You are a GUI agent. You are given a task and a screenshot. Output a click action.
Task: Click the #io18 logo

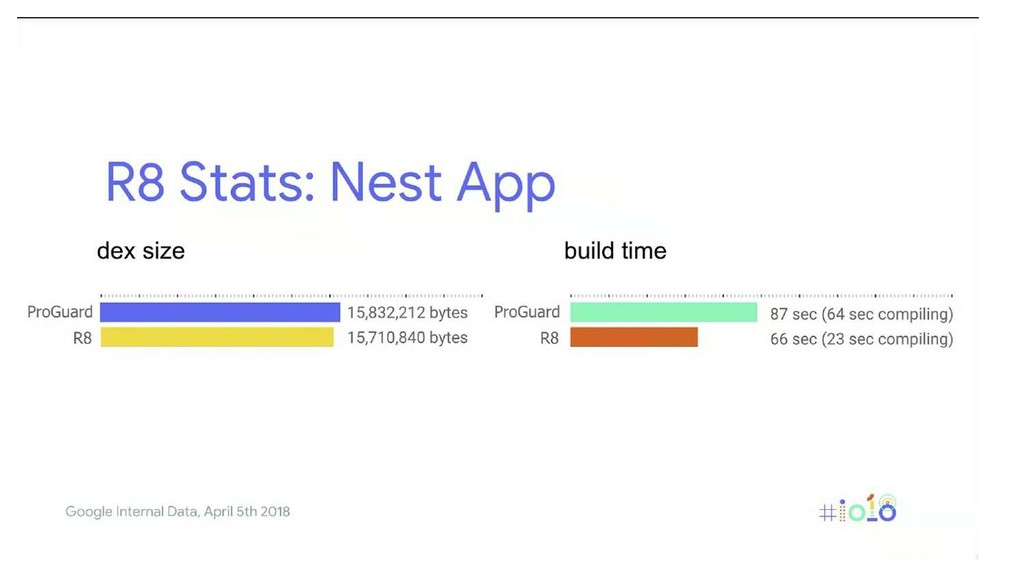(x=858, y=509)
